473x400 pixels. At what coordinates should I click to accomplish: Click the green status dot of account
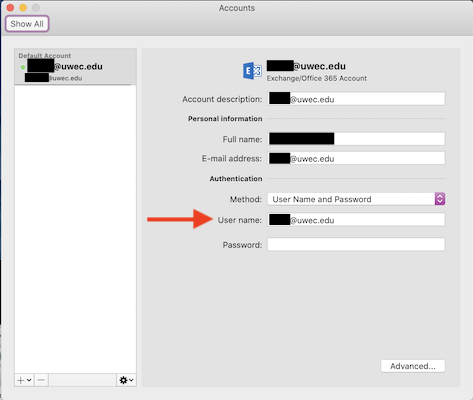point(23,67)
